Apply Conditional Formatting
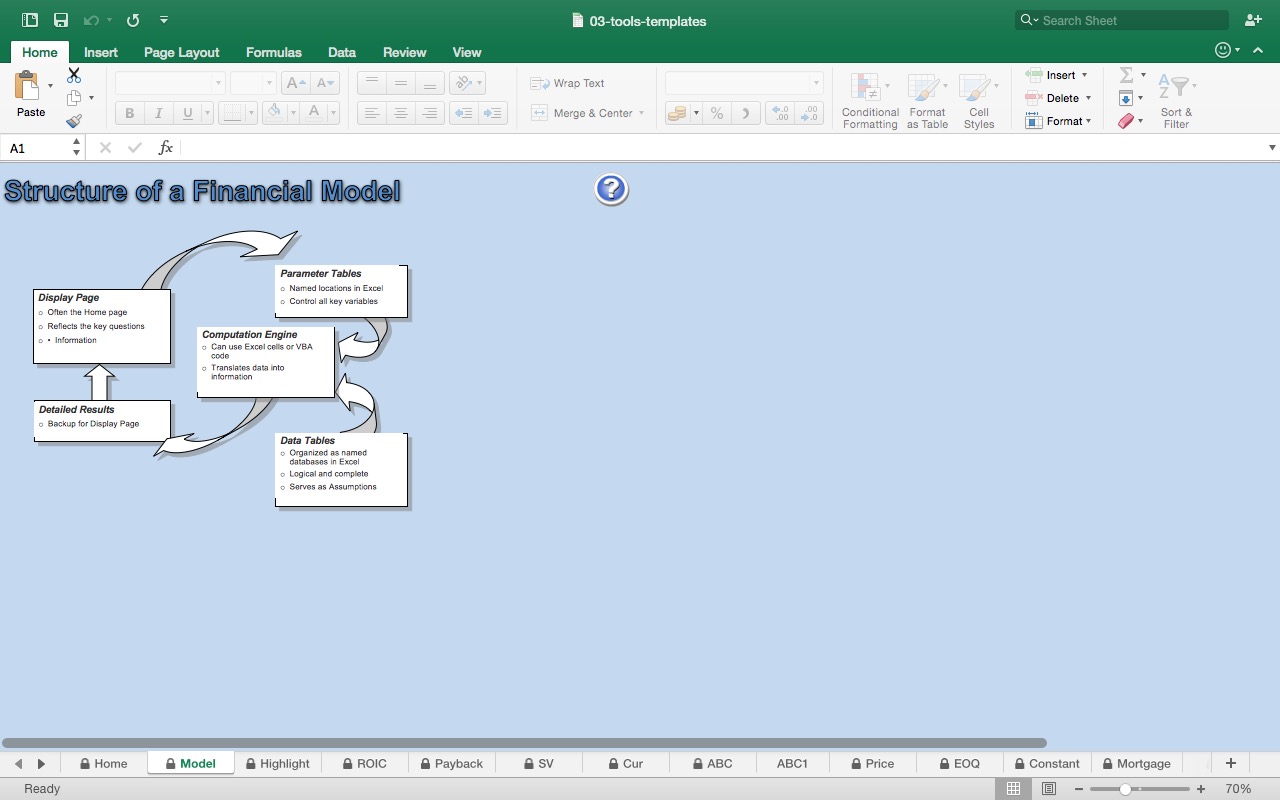Viewport: 1280px width, 800px height. click(869, 99)
